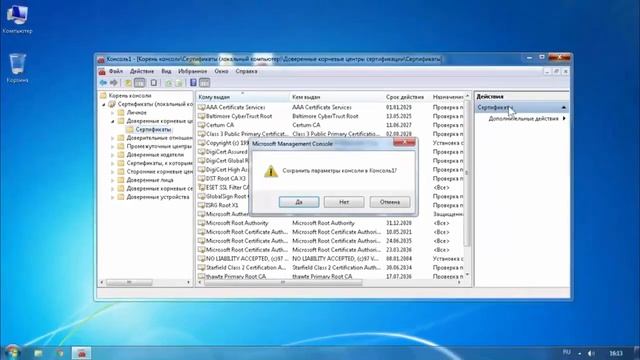This screenshot has height=360, width=640.
Task: Click Отмена in the save dialog
Action: [390, 202]
